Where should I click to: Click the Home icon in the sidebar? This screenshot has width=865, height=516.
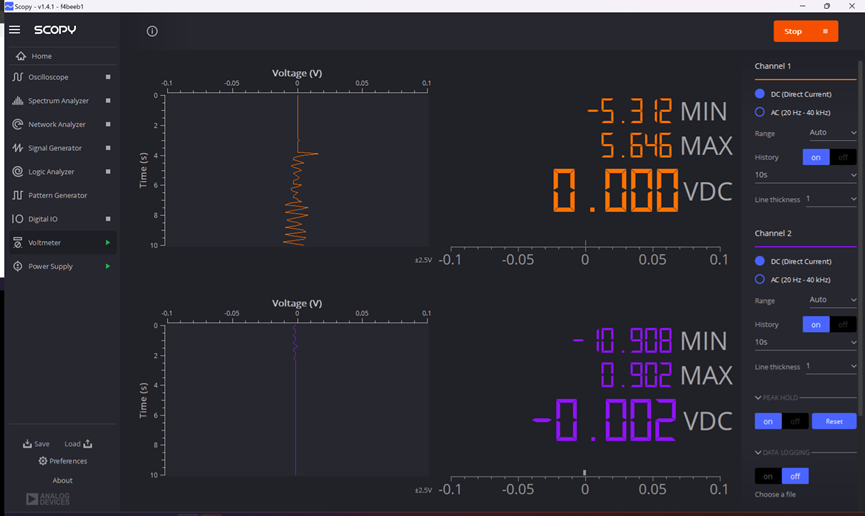coord(21,56)
